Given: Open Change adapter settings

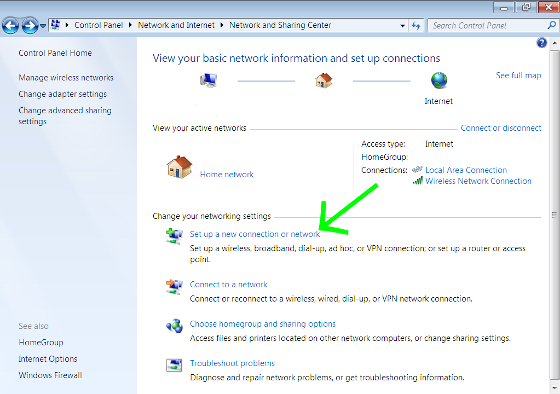Looking at the screenshot, I should tap(62, 94).
